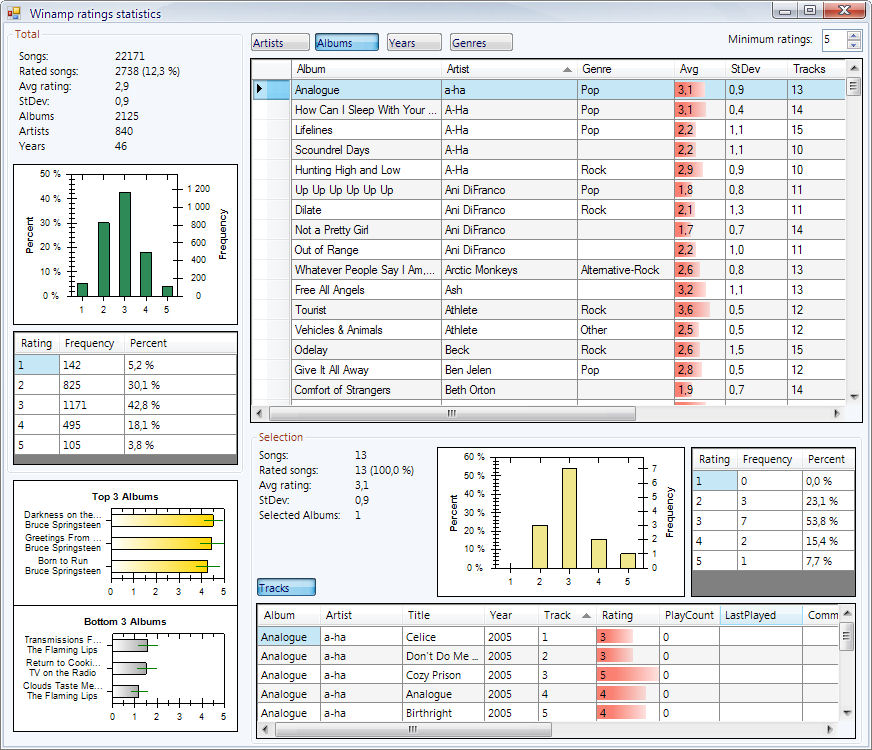Click the 'Darkness on the...' top album bar
The image size is (872, 750).
pos(162,520)
